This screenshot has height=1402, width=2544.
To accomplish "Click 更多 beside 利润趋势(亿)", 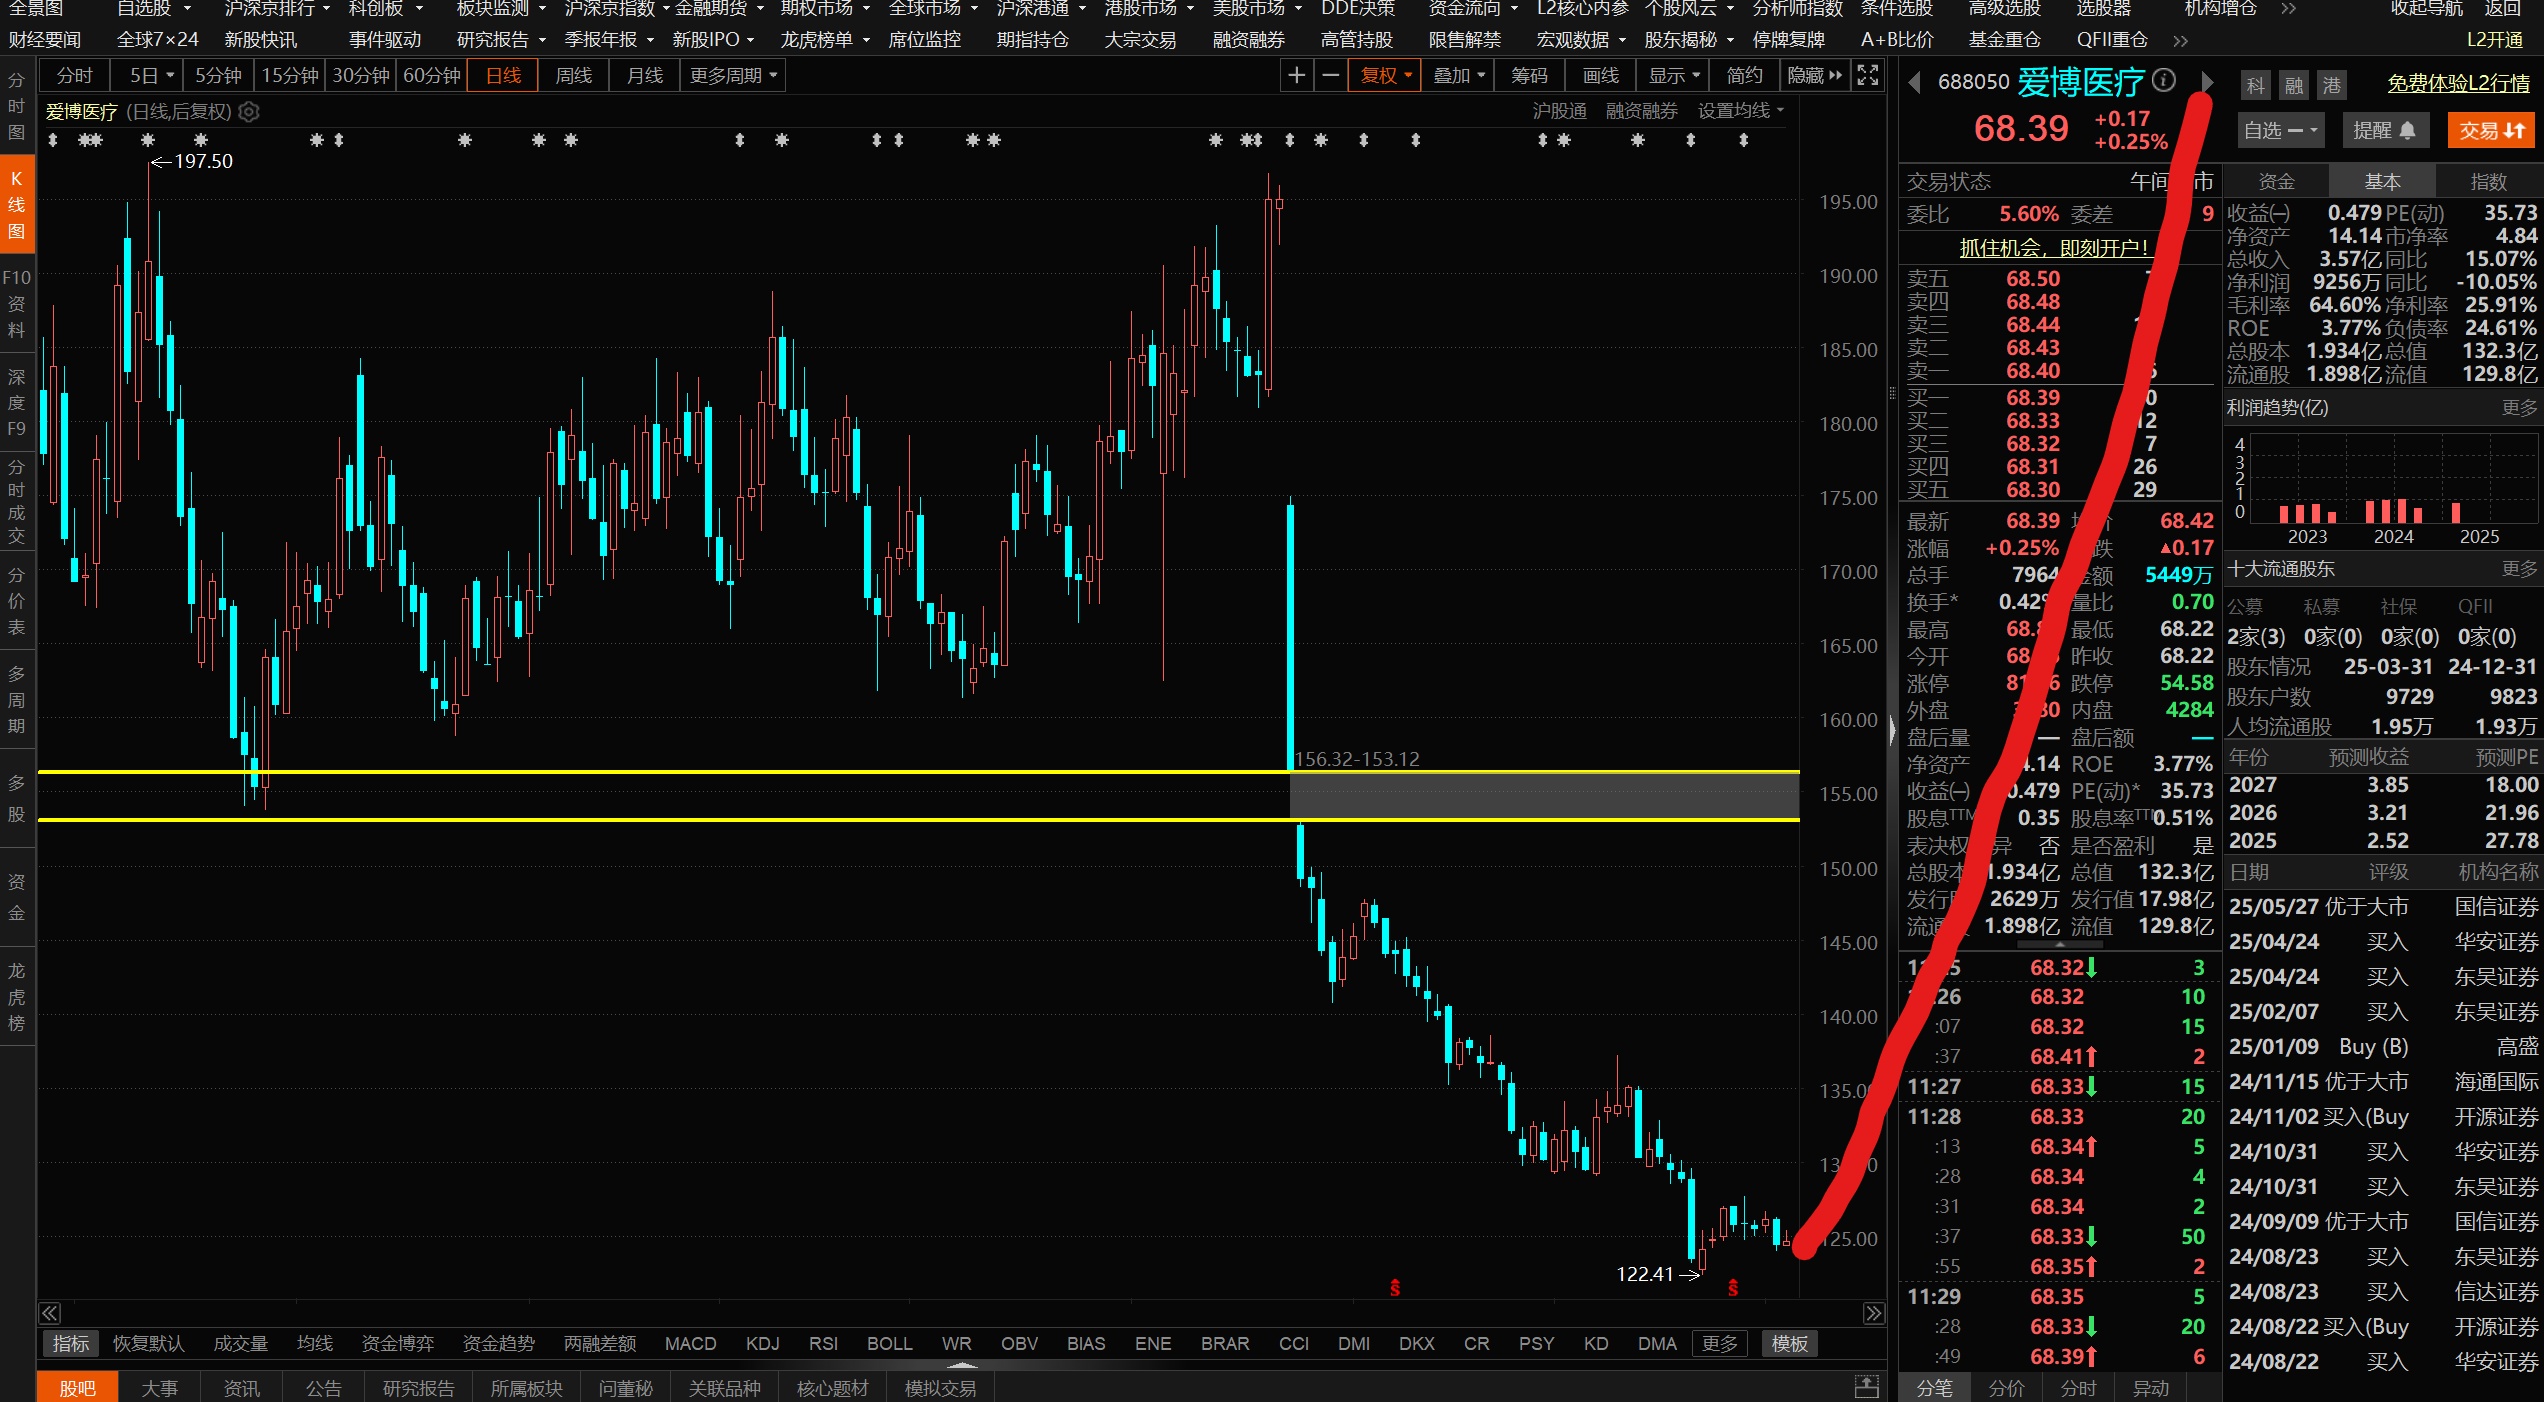I will point(2519,408).
